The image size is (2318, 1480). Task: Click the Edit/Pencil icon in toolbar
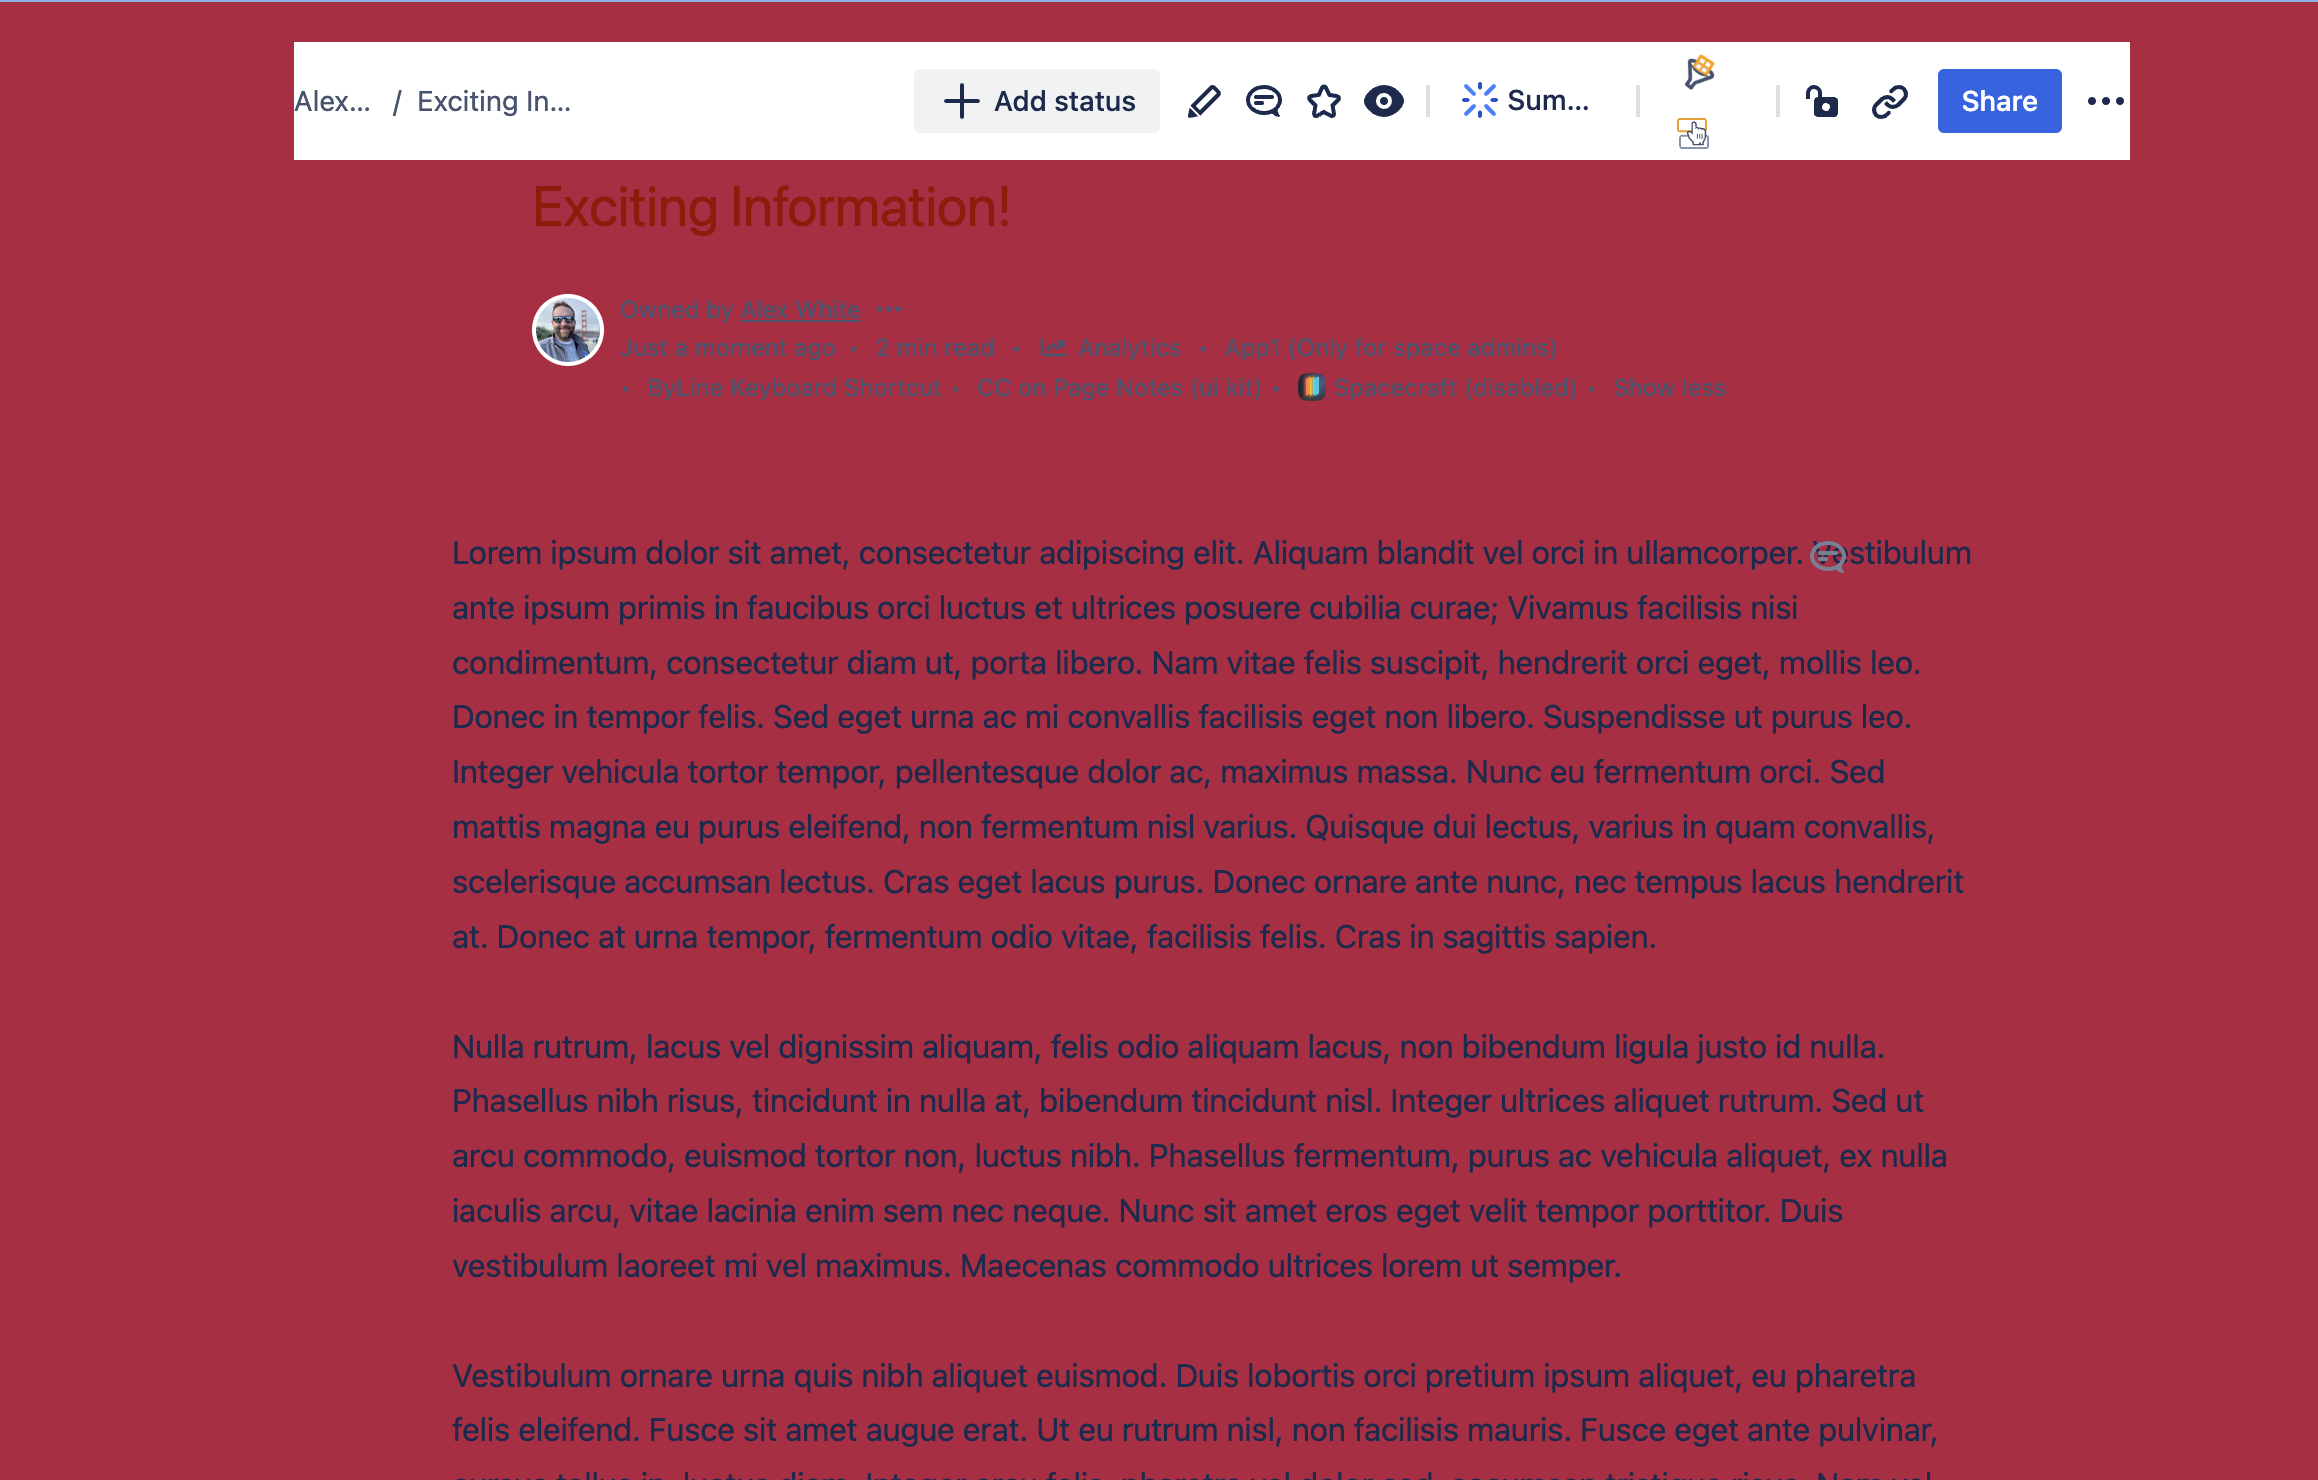coord(1203,101)
